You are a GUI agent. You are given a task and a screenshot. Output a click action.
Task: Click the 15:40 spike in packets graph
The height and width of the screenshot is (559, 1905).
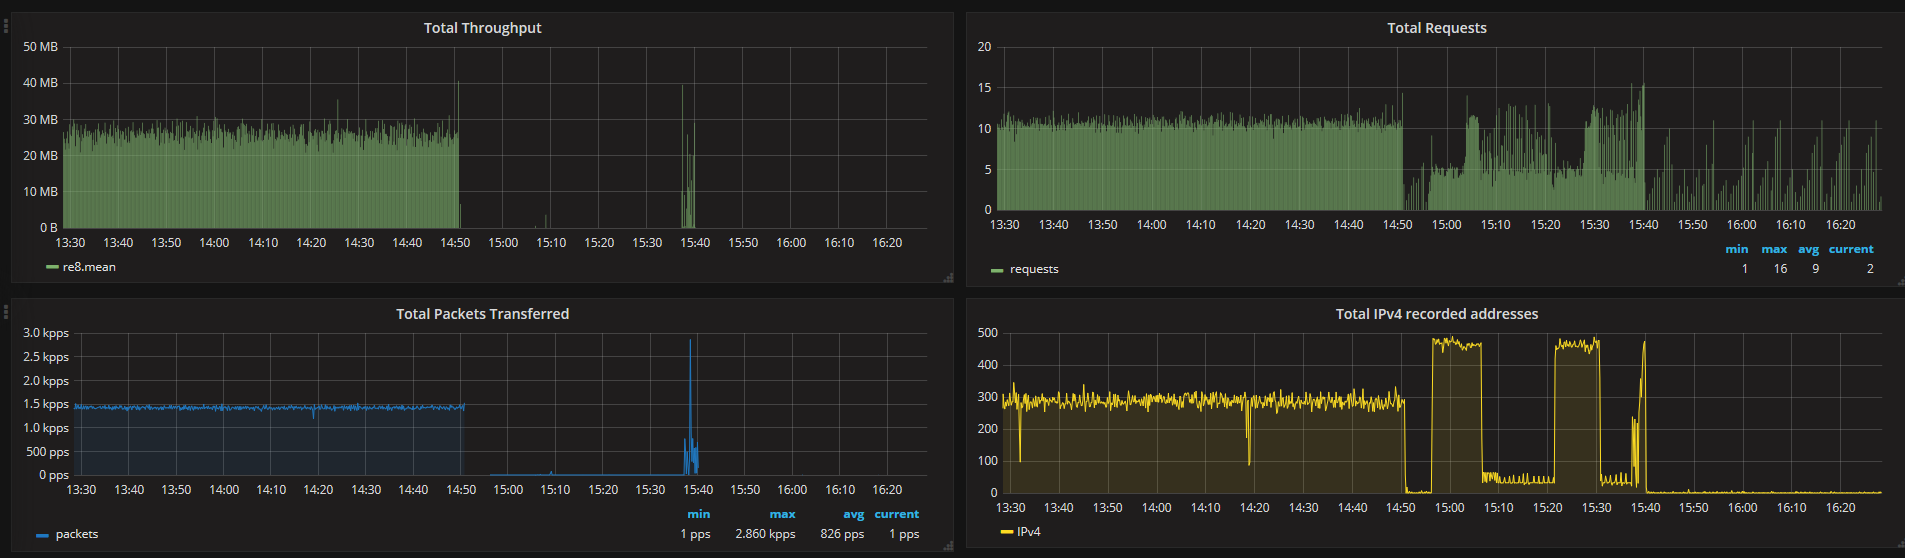[690, 405]
